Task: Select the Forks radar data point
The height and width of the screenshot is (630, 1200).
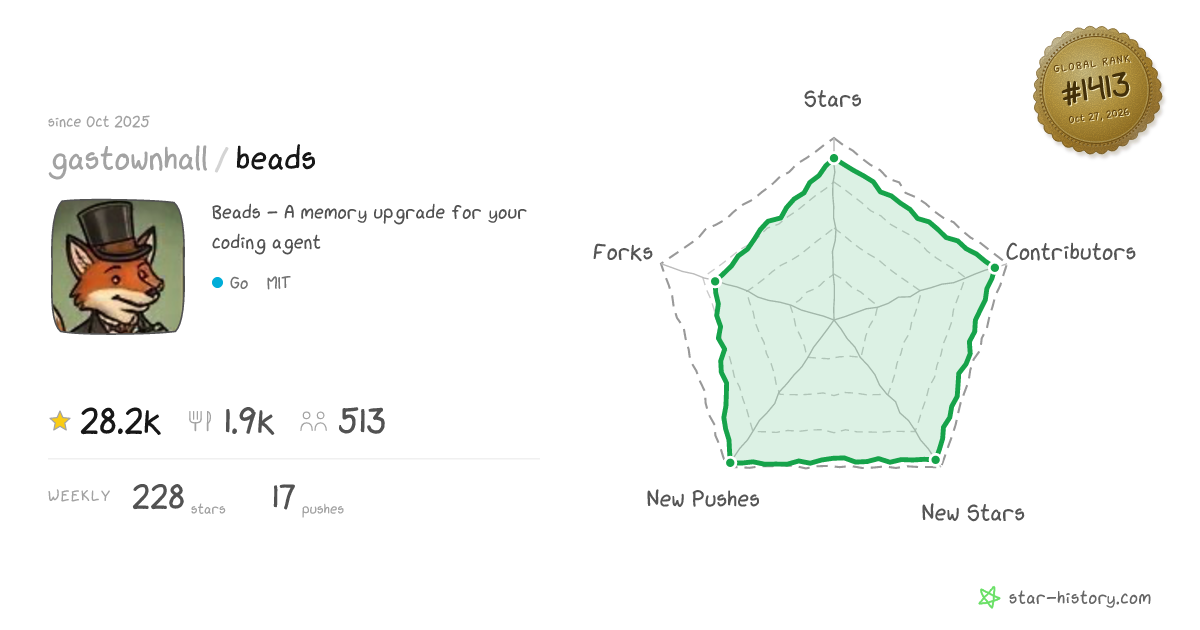Action: (715, 281)
